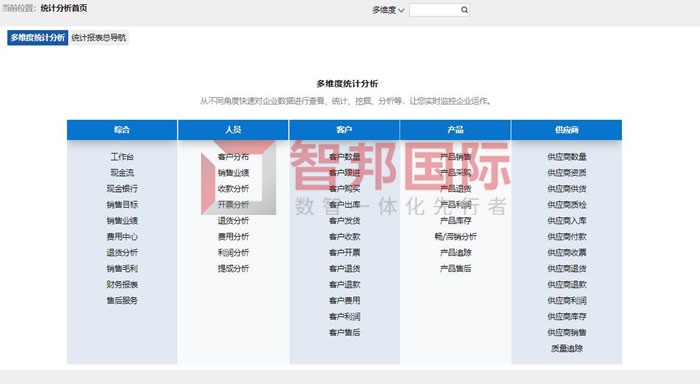The height and width of the screenshot is (384, 700).
Task: Open 产品追踪 report
Action: 455,253
